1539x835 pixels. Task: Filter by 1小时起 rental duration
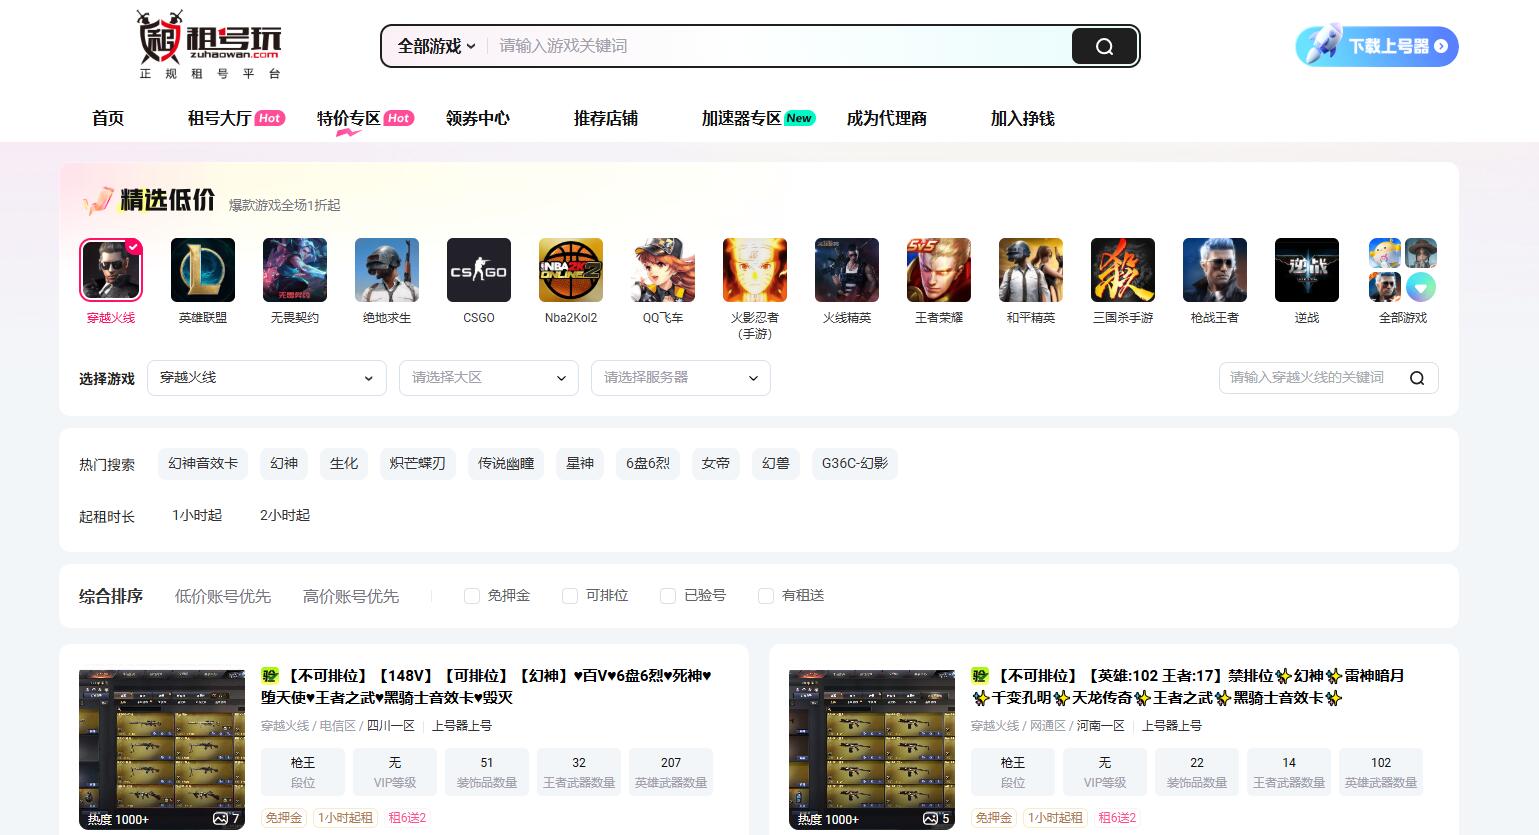point(197,516)
